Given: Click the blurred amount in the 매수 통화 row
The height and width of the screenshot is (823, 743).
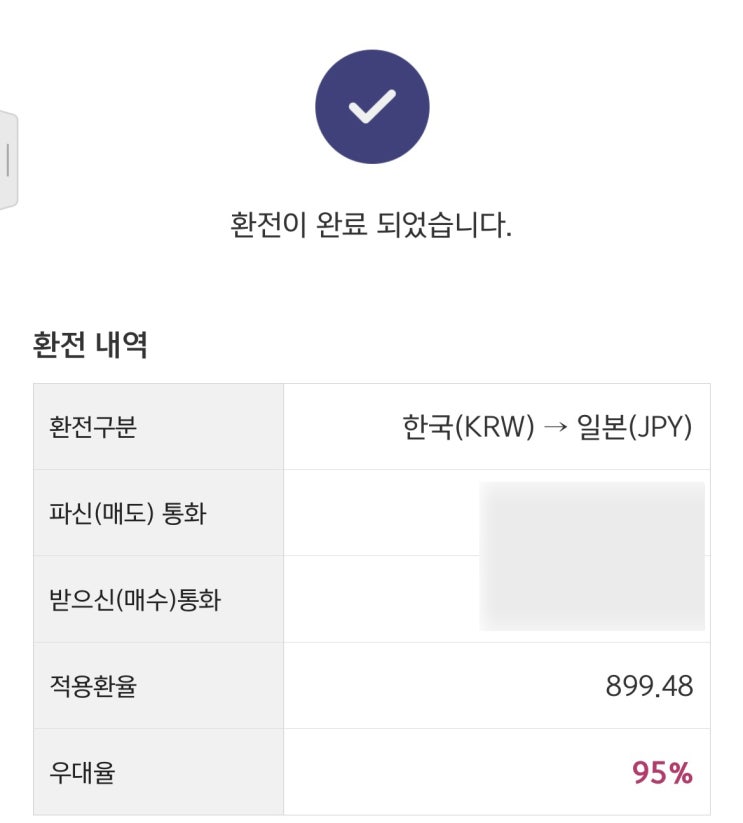Looking at the screenshot, I should tap(592, 596).
